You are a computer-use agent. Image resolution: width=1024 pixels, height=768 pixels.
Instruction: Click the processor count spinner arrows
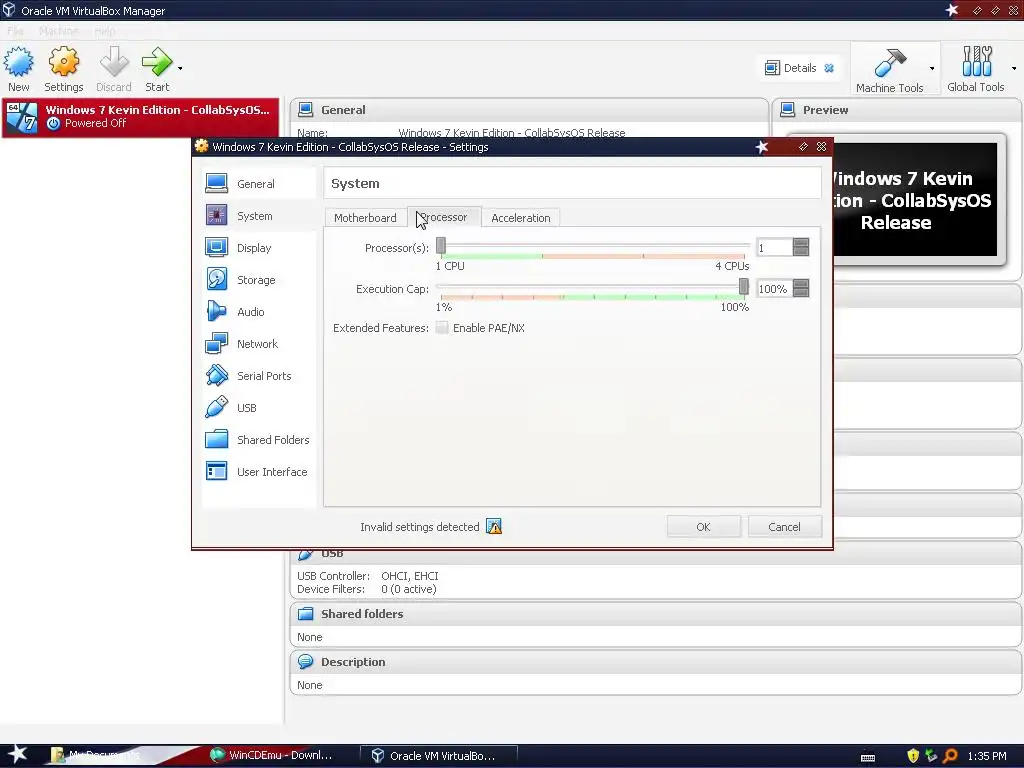[x=801, y=248]
